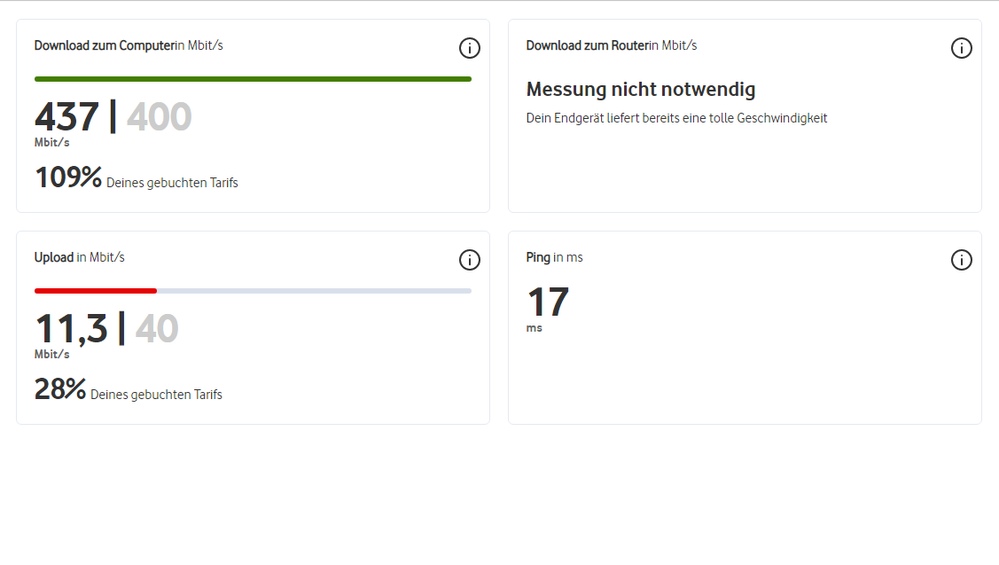This screenshot has height=565, width=999.
Task: Open info icon for Download zum Computer
Action: (x=469, y=48)
